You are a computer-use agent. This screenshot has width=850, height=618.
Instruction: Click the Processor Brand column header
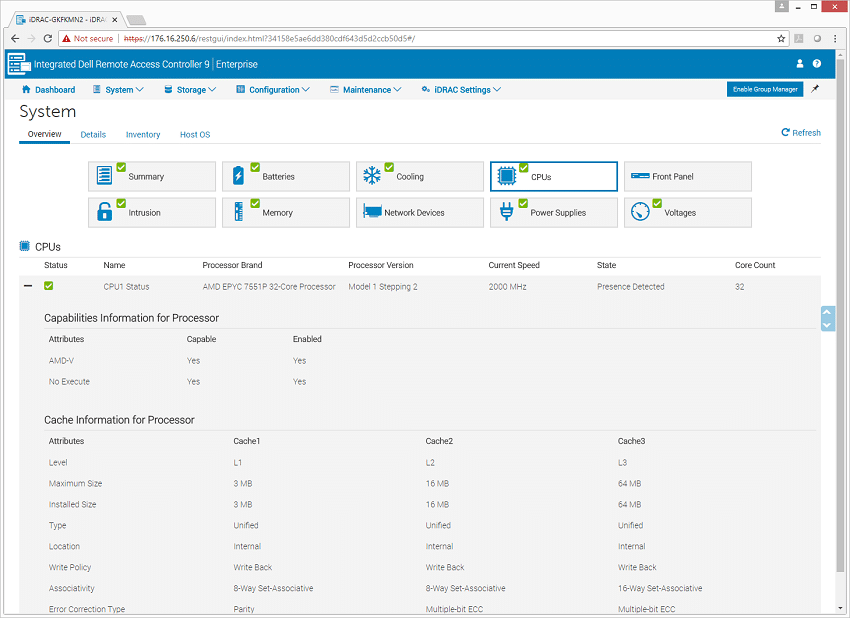(232, 265)
